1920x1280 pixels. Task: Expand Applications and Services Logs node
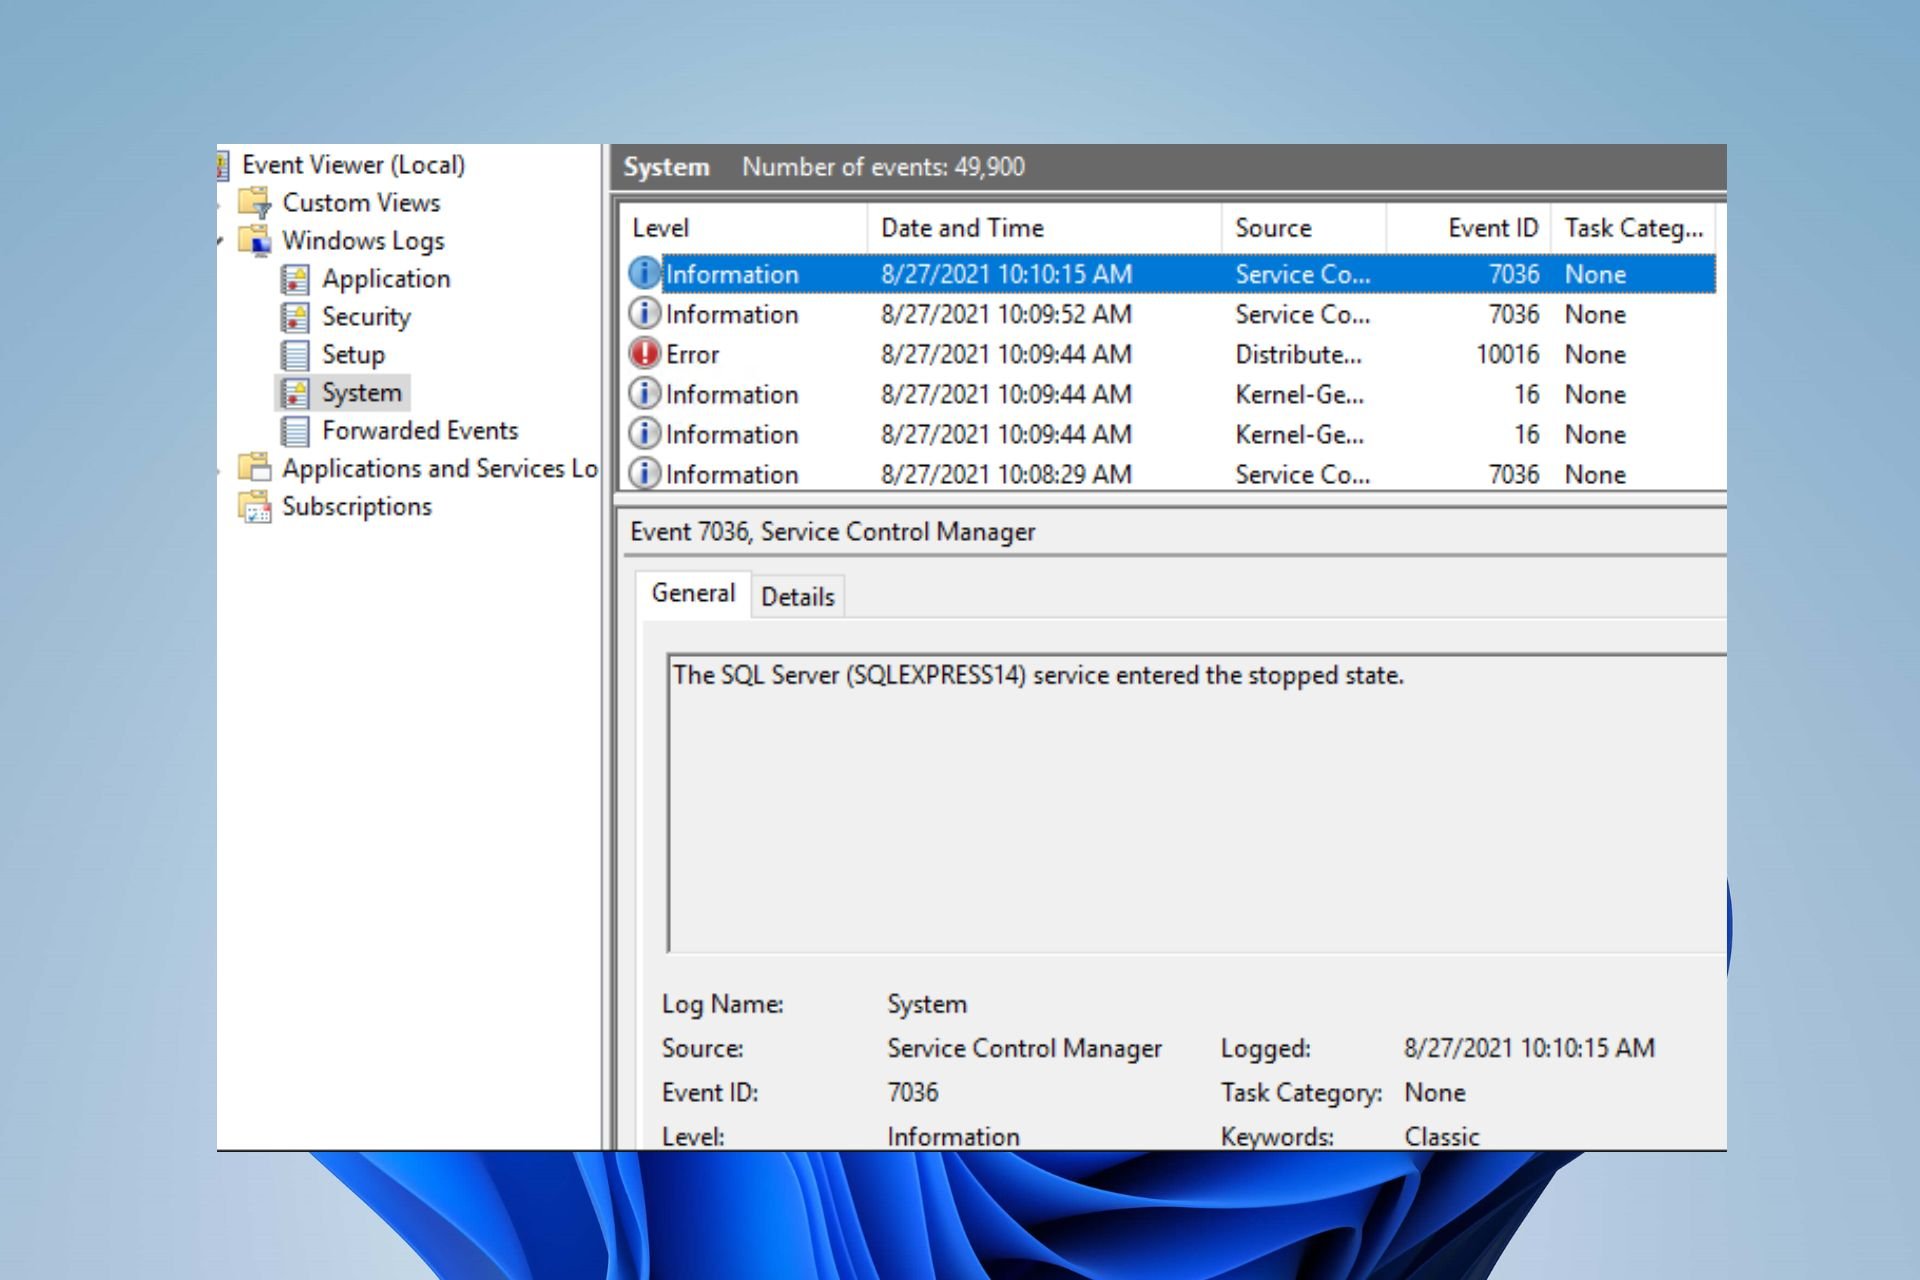(220, 469)
